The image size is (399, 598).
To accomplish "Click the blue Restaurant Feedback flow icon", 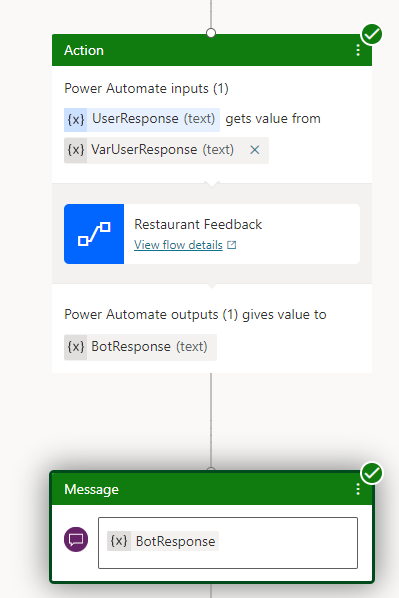I will tap(94, 234).
